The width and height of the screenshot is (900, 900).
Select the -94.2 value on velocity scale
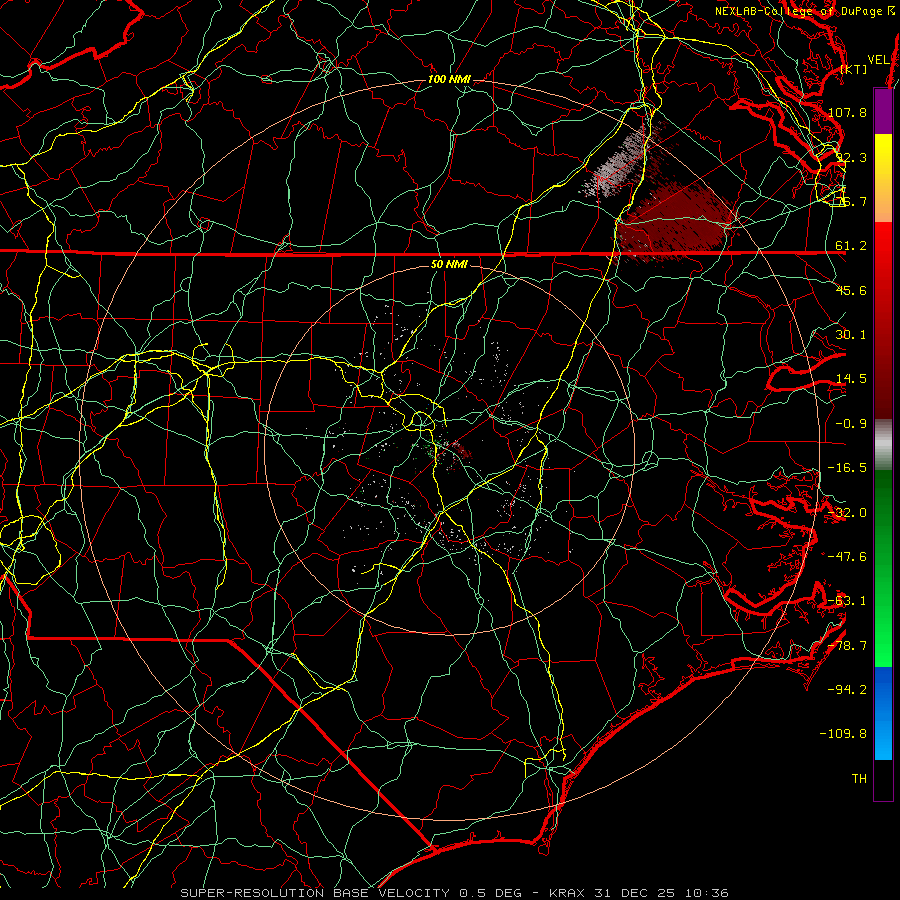847,690
